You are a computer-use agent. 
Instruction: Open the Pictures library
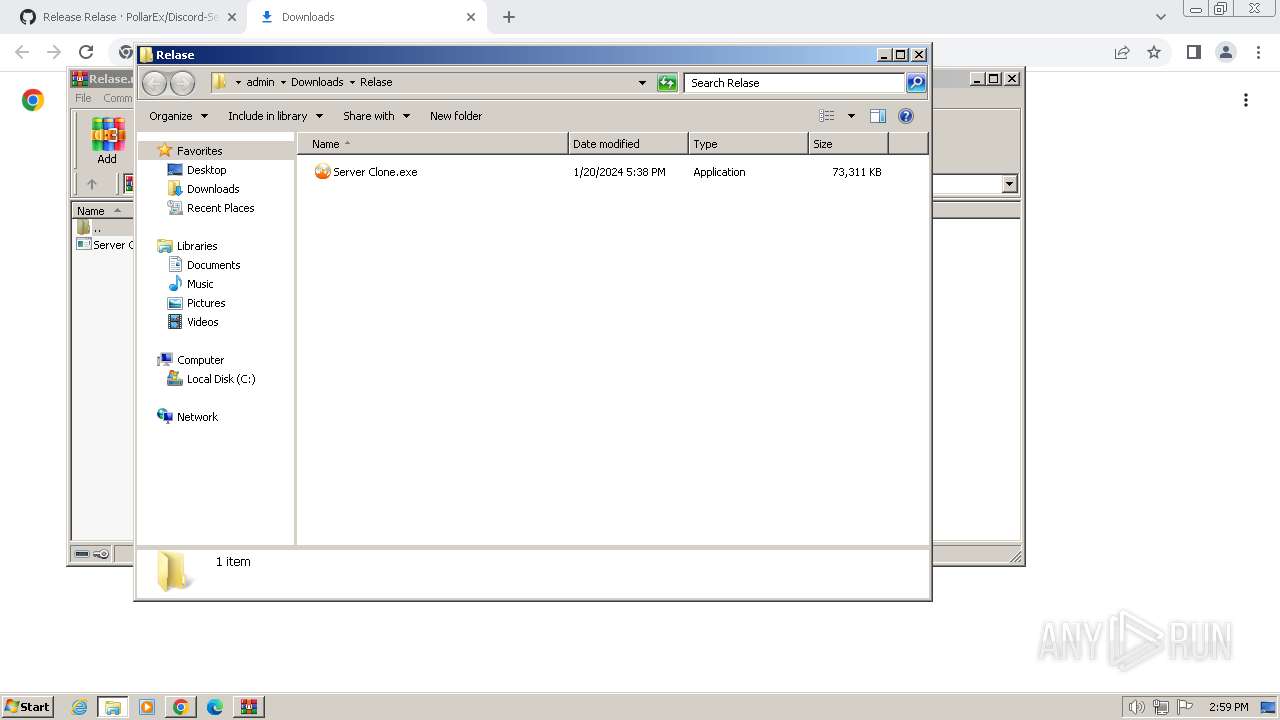[206, 303]
